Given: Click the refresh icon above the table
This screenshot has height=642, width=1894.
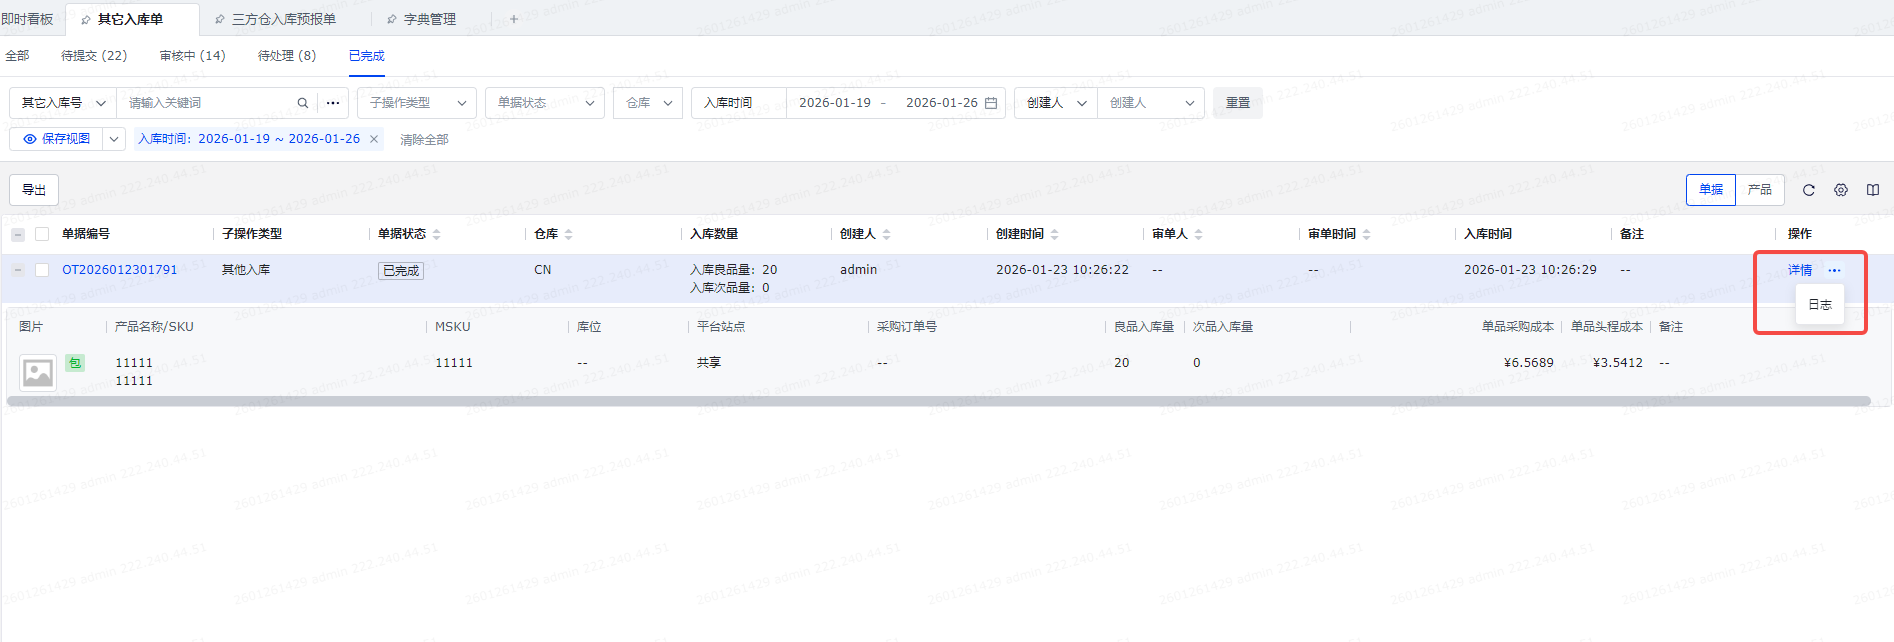Looking at the screenshot, I should click(x=1809, y=190).
